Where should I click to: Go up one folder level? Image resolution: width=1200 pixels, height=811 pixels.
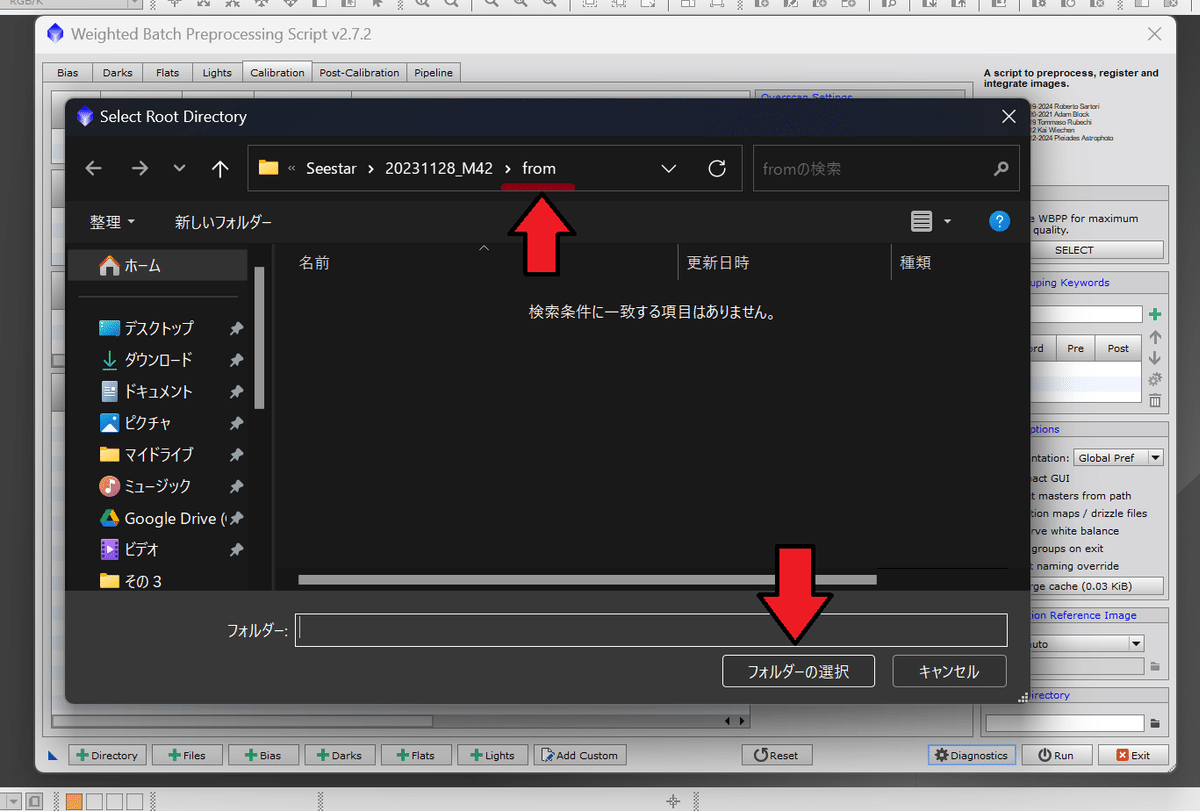[x=221, y=169]
